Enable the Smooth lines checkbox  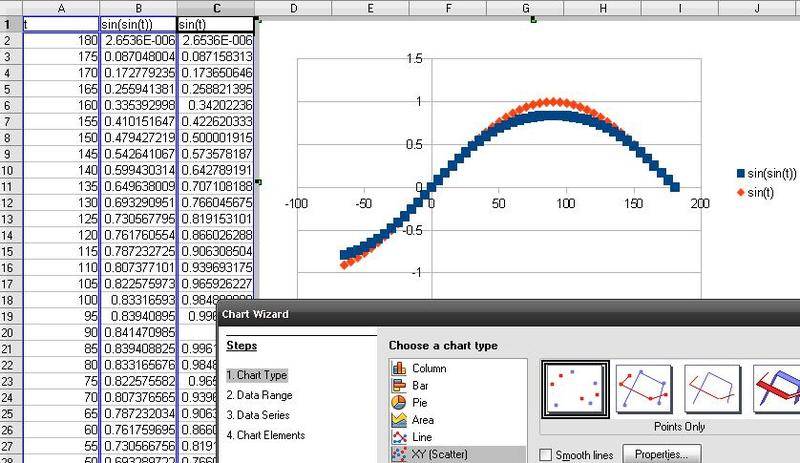(x=546, y=454)
